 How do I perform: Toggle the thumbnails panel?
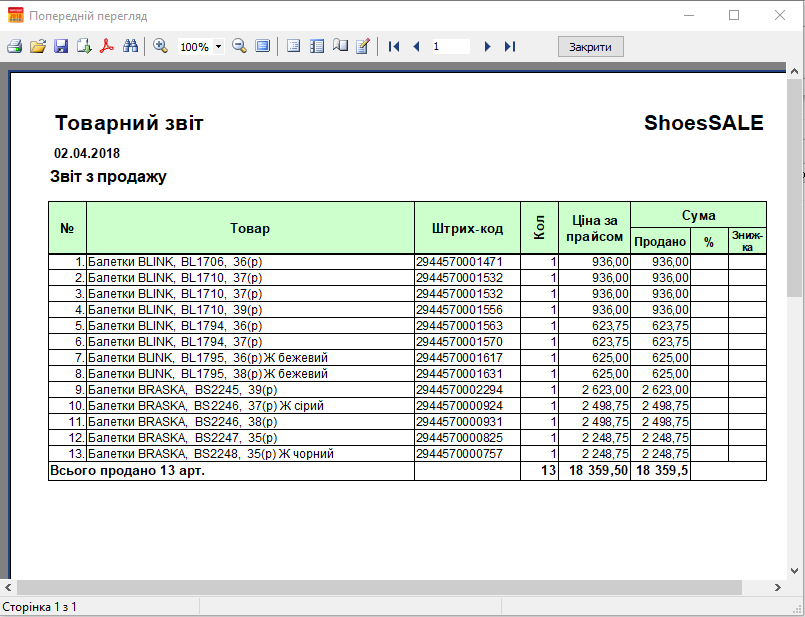click(317, 47)
